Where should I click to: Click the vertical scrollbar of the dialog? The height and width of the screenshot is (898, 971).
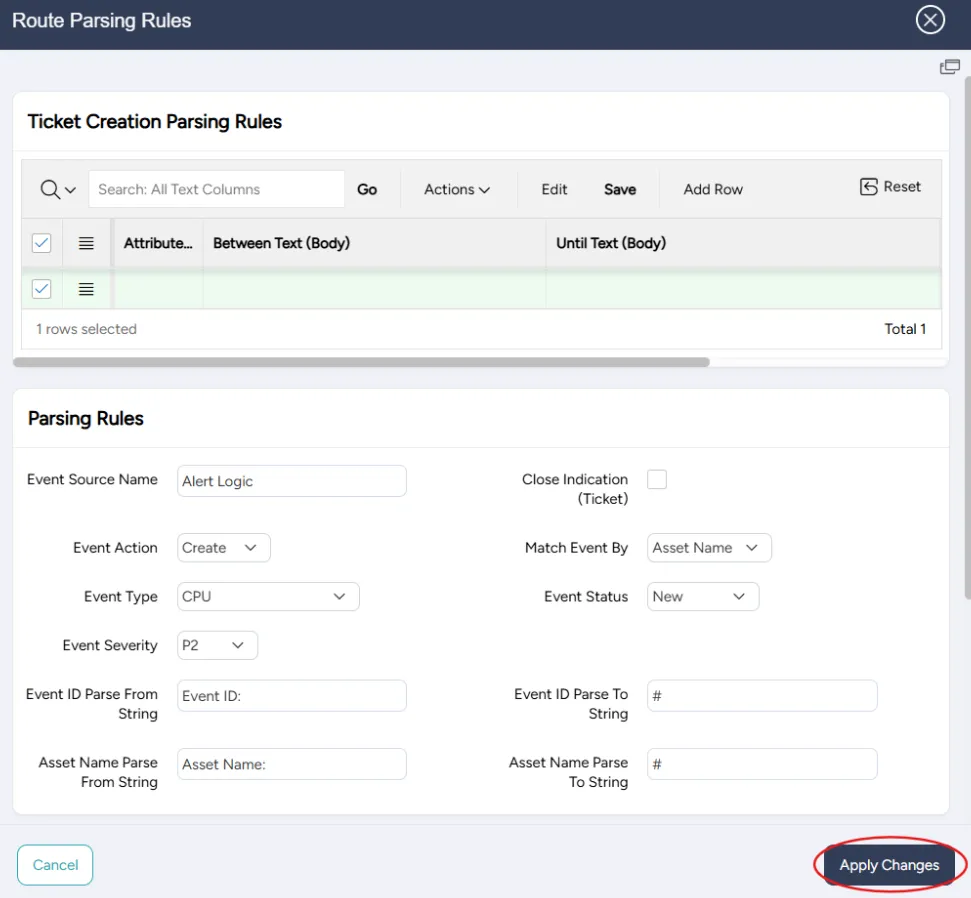[967, 338]
